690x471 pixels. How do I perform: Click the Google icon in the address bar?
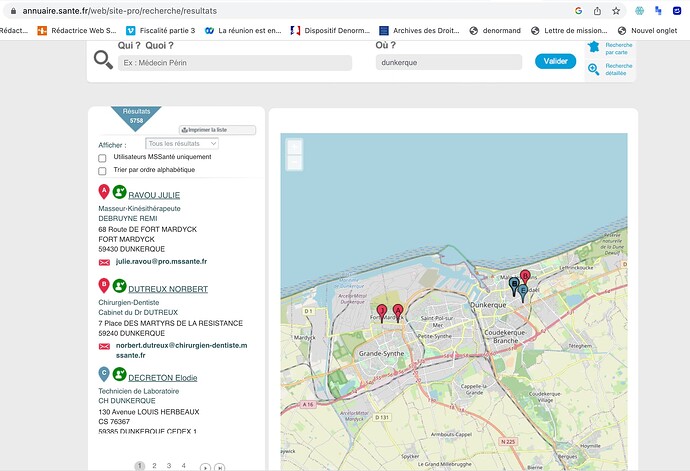578,11
